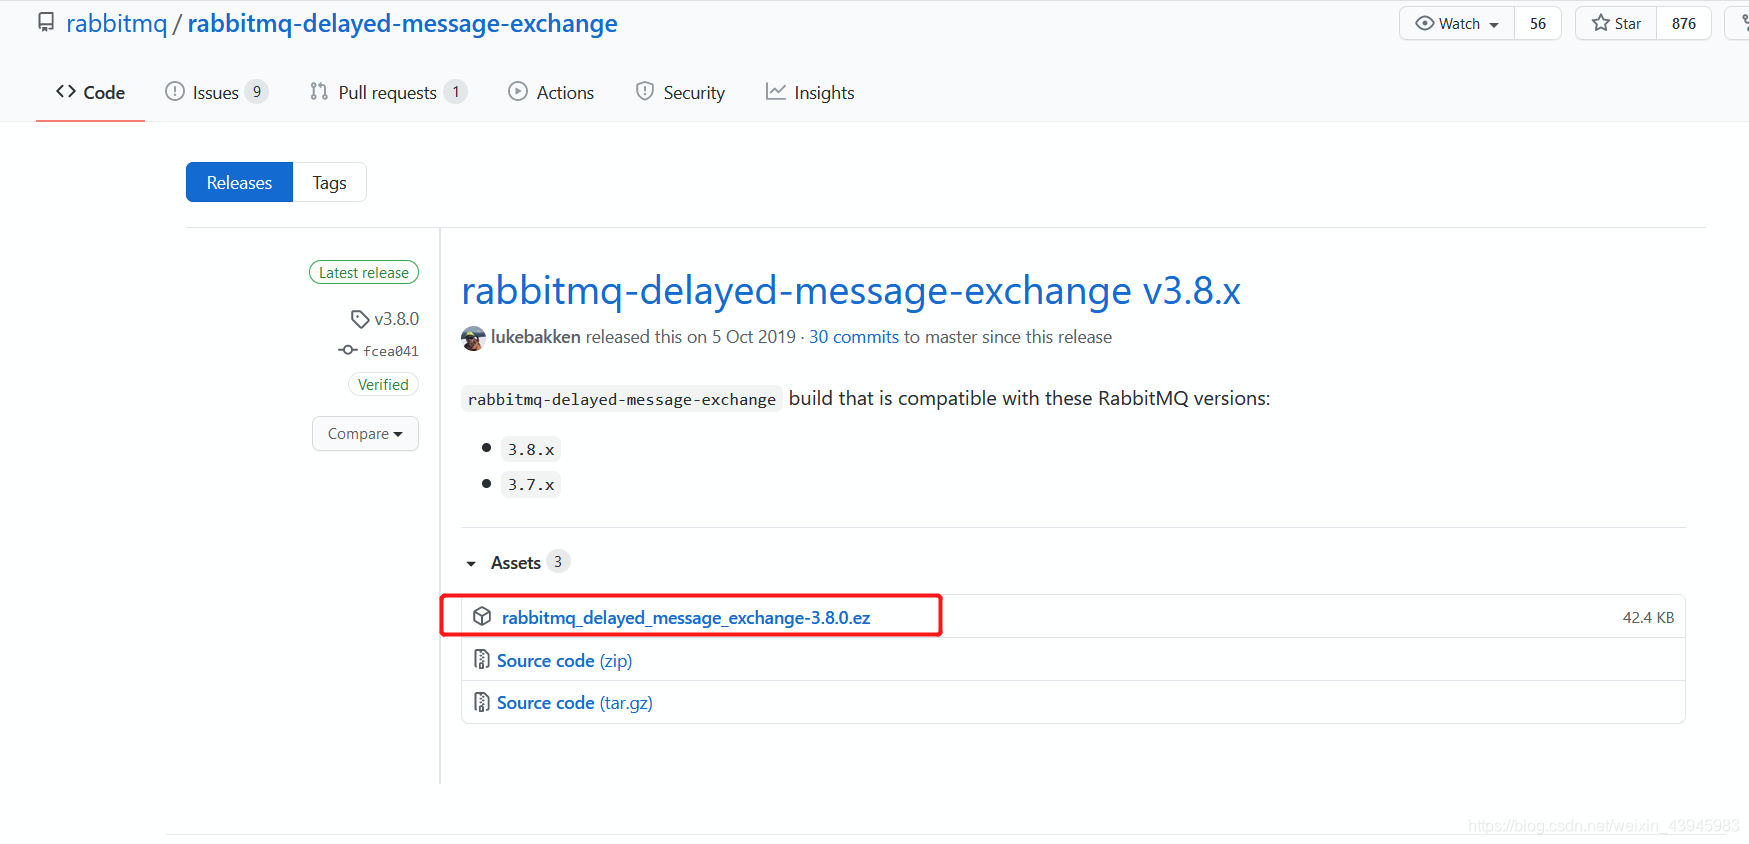
Task: Click the commit icon next to fcea041
Action: click(x=348, y=350)
